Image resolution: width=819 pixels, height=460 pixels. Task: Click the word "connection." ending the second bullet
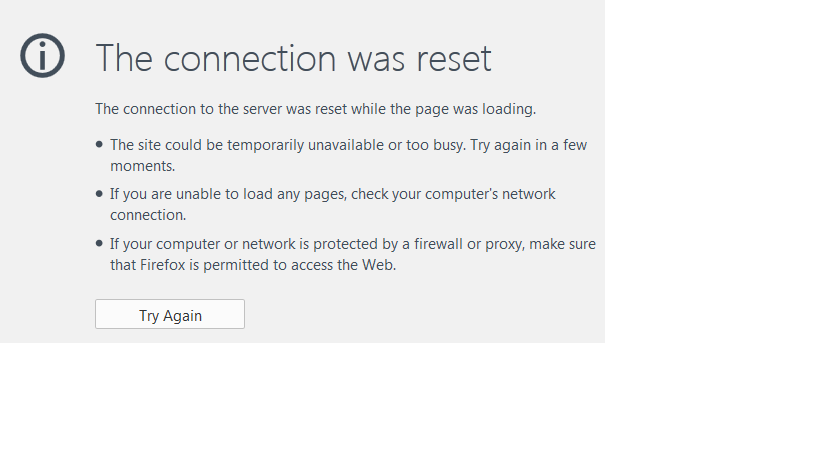click(148, 215)
